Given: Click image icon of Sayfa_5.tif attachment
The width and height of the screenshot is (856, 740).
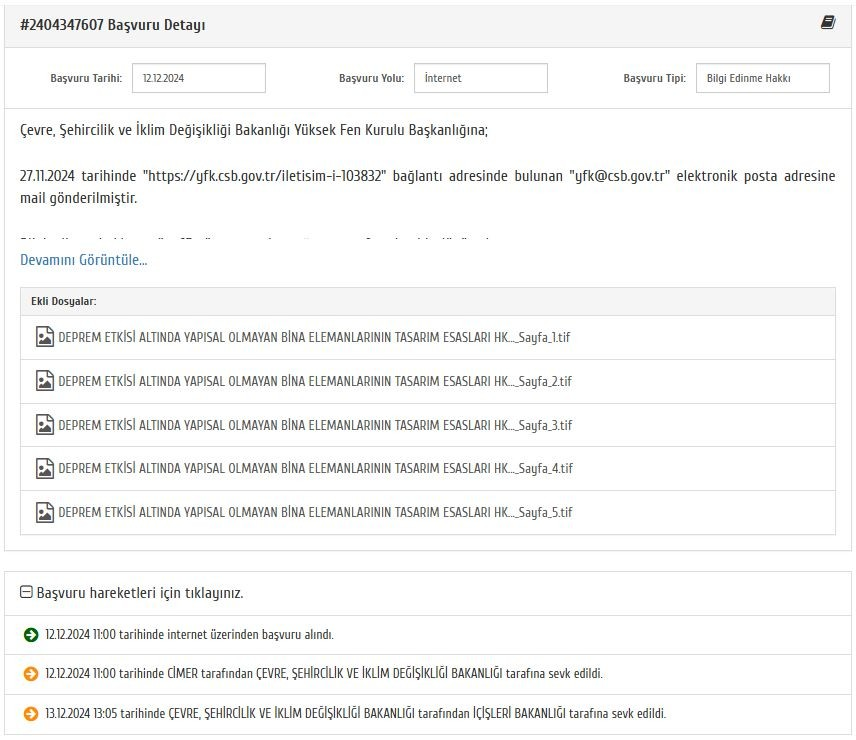Looking at the screenshot, I should [x=45, y=512].
